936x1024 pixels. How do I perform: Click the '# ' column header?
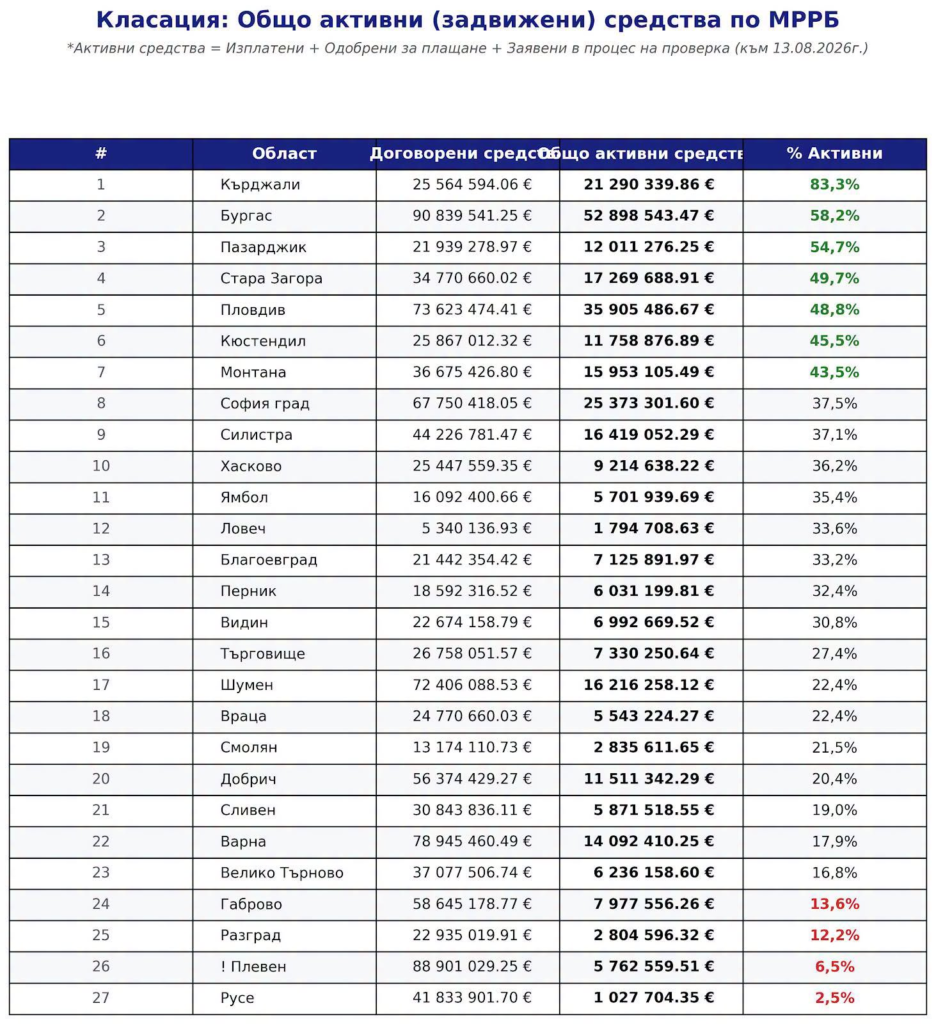point(101,153)
